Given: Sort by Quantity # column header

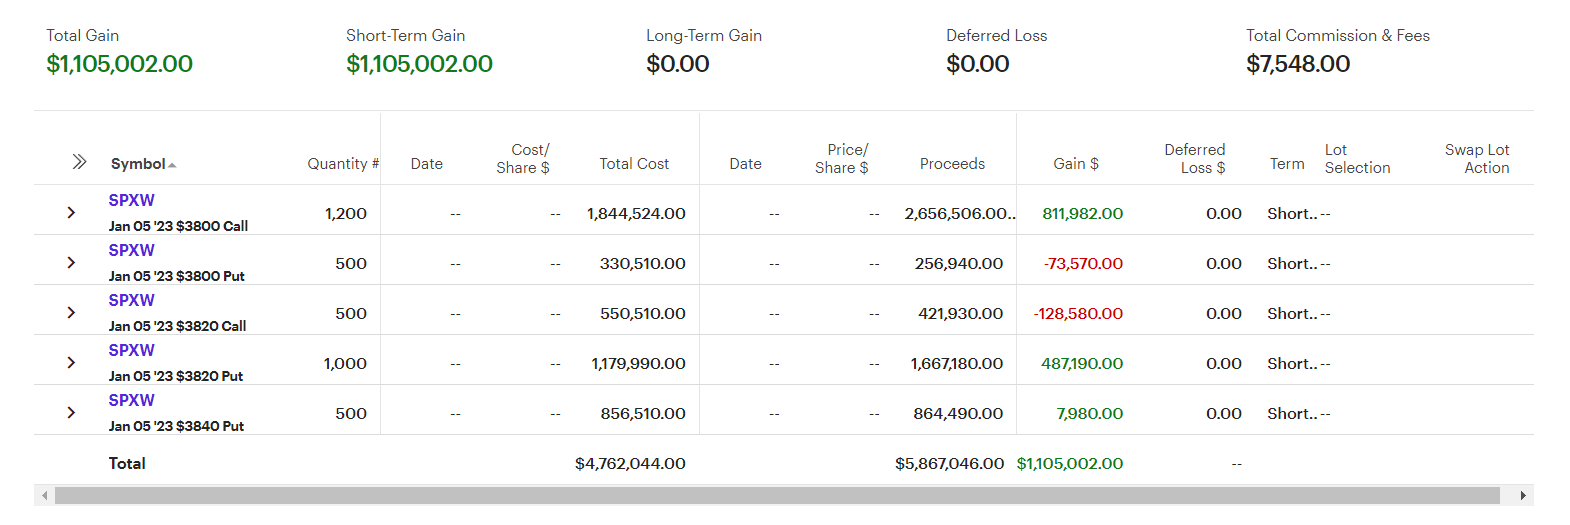Looking at the screenshot, I should 342,164.
